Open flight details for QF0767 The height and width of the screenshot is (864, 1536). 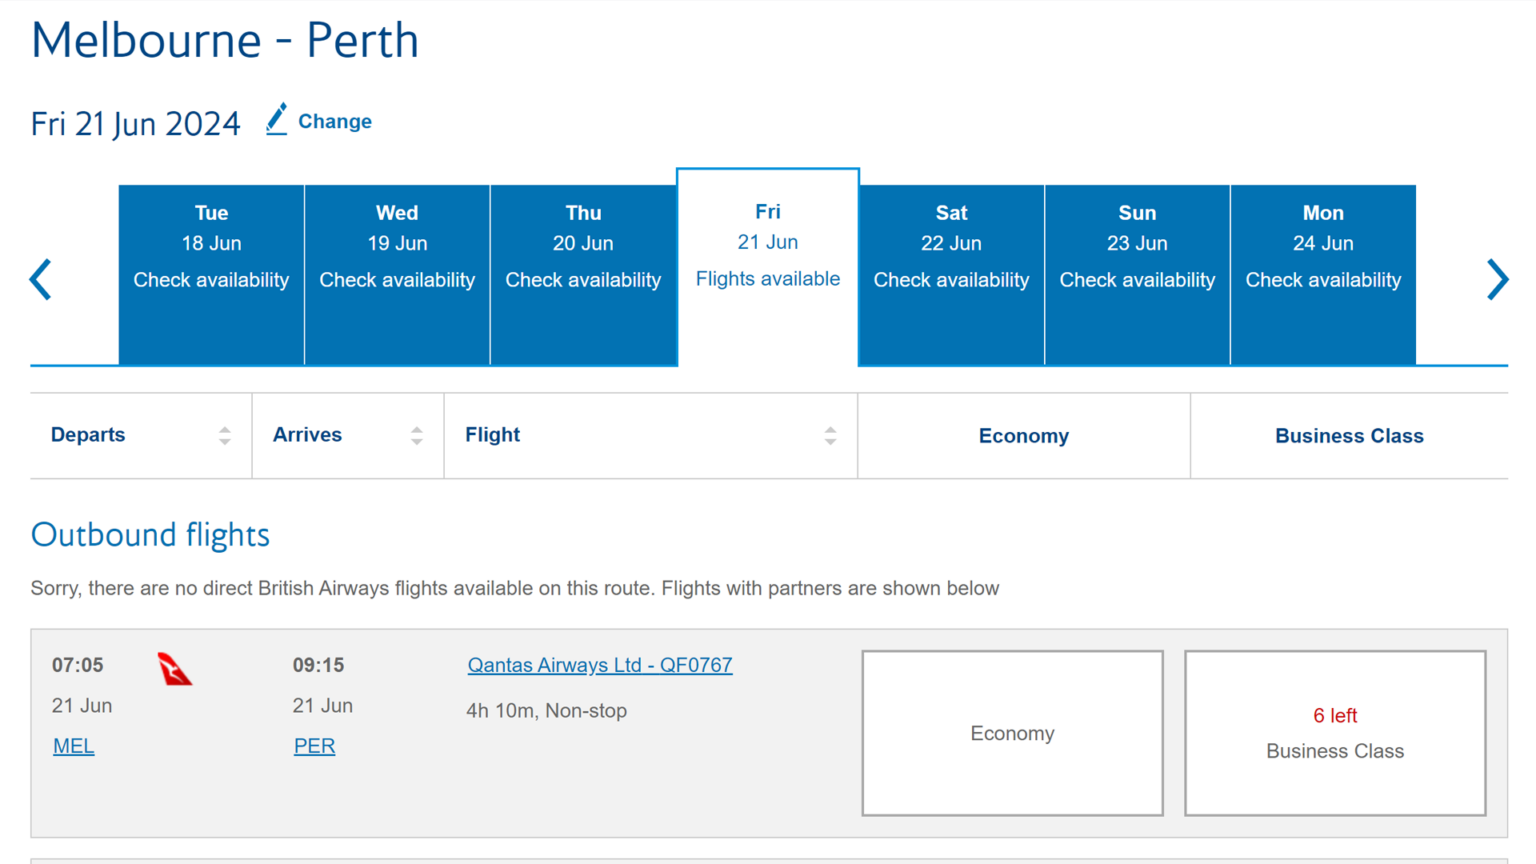[x=600, y=664]
